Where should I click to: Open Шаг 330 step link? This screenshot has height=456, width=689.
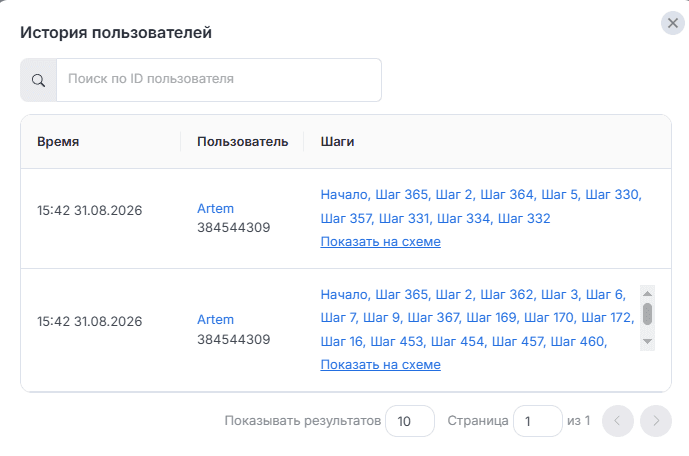pos(612,194)
